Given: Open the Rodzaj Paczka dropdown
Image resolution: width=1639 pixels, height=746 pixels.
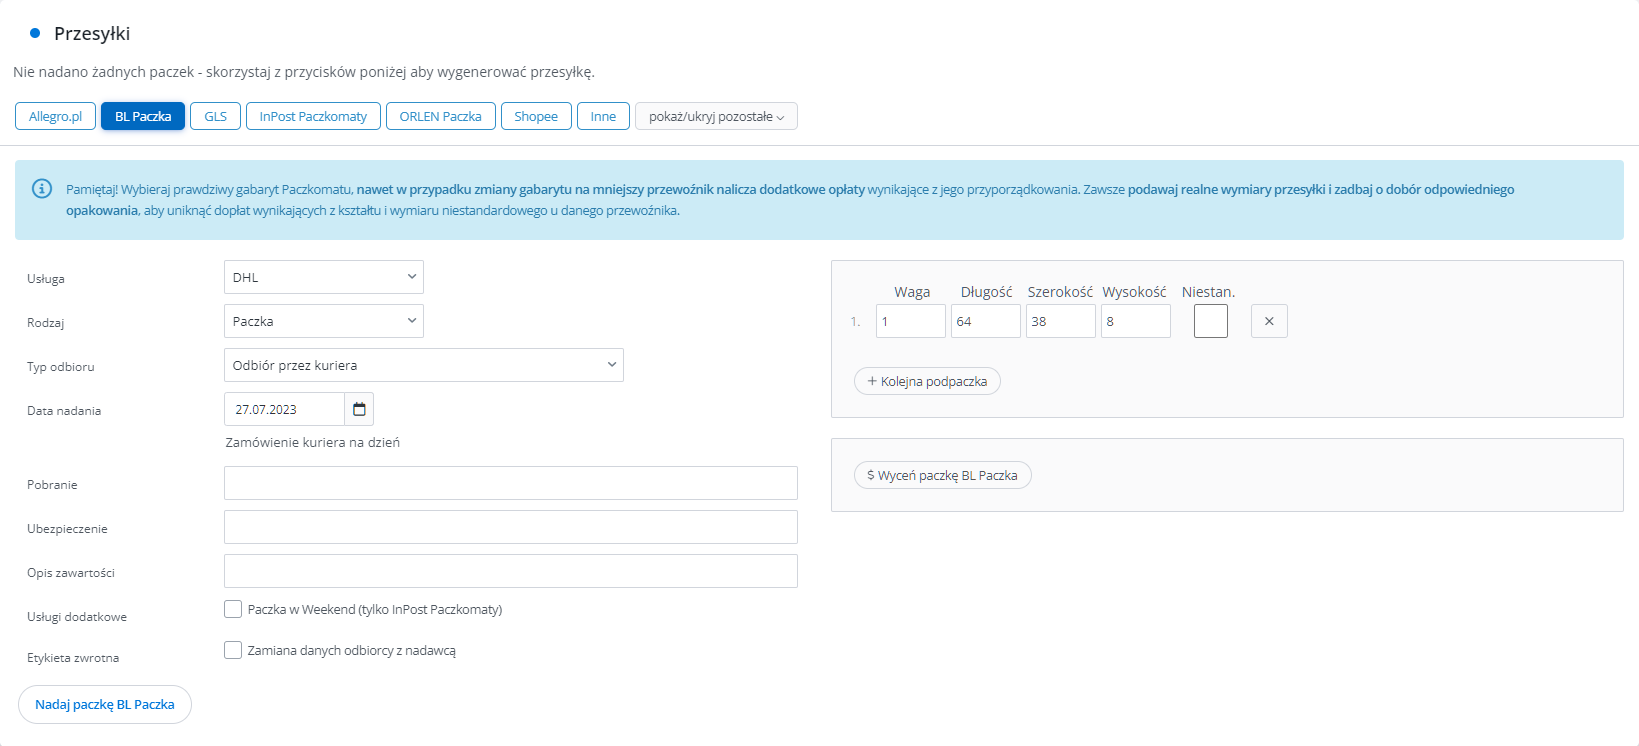Looking at the screenshot, I should coord(324,321).
